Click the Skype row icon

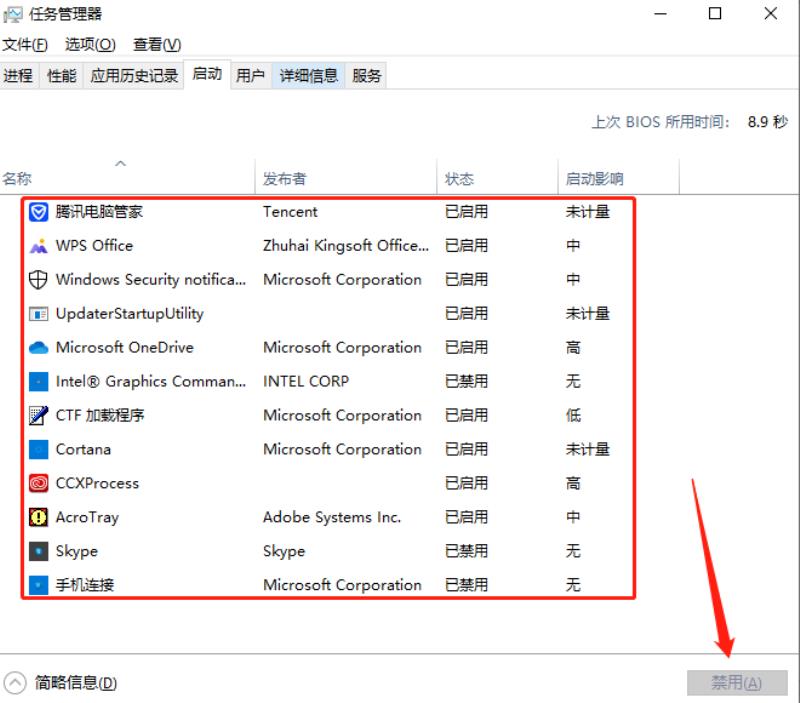coord(38,551)
